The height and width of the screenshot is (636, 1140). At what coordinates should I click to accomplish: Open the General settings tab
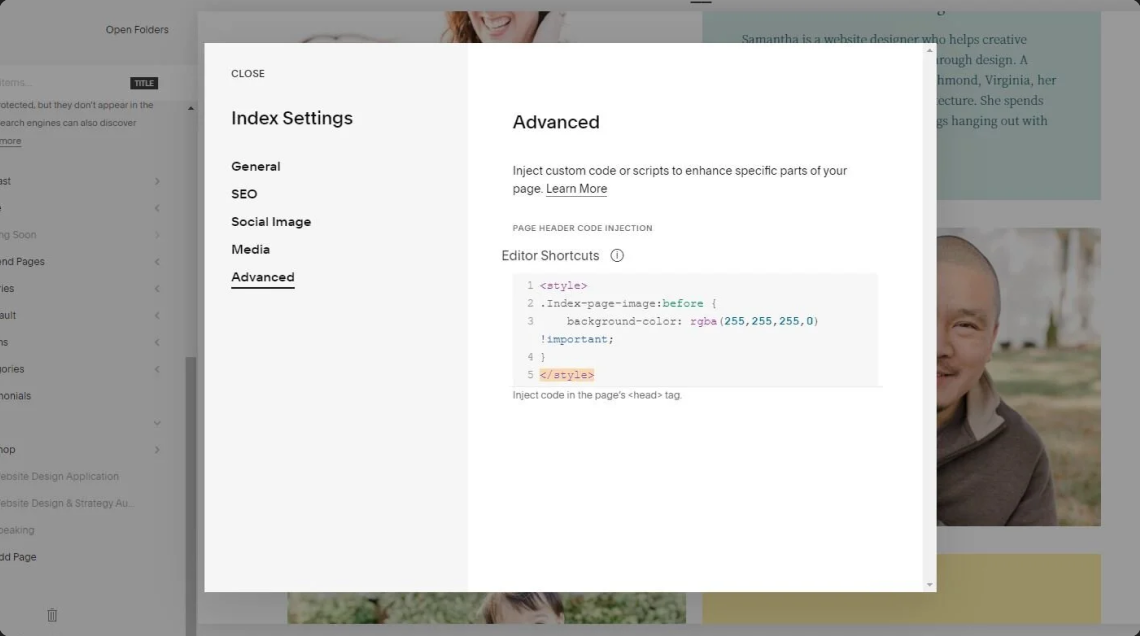pos(255,166)
